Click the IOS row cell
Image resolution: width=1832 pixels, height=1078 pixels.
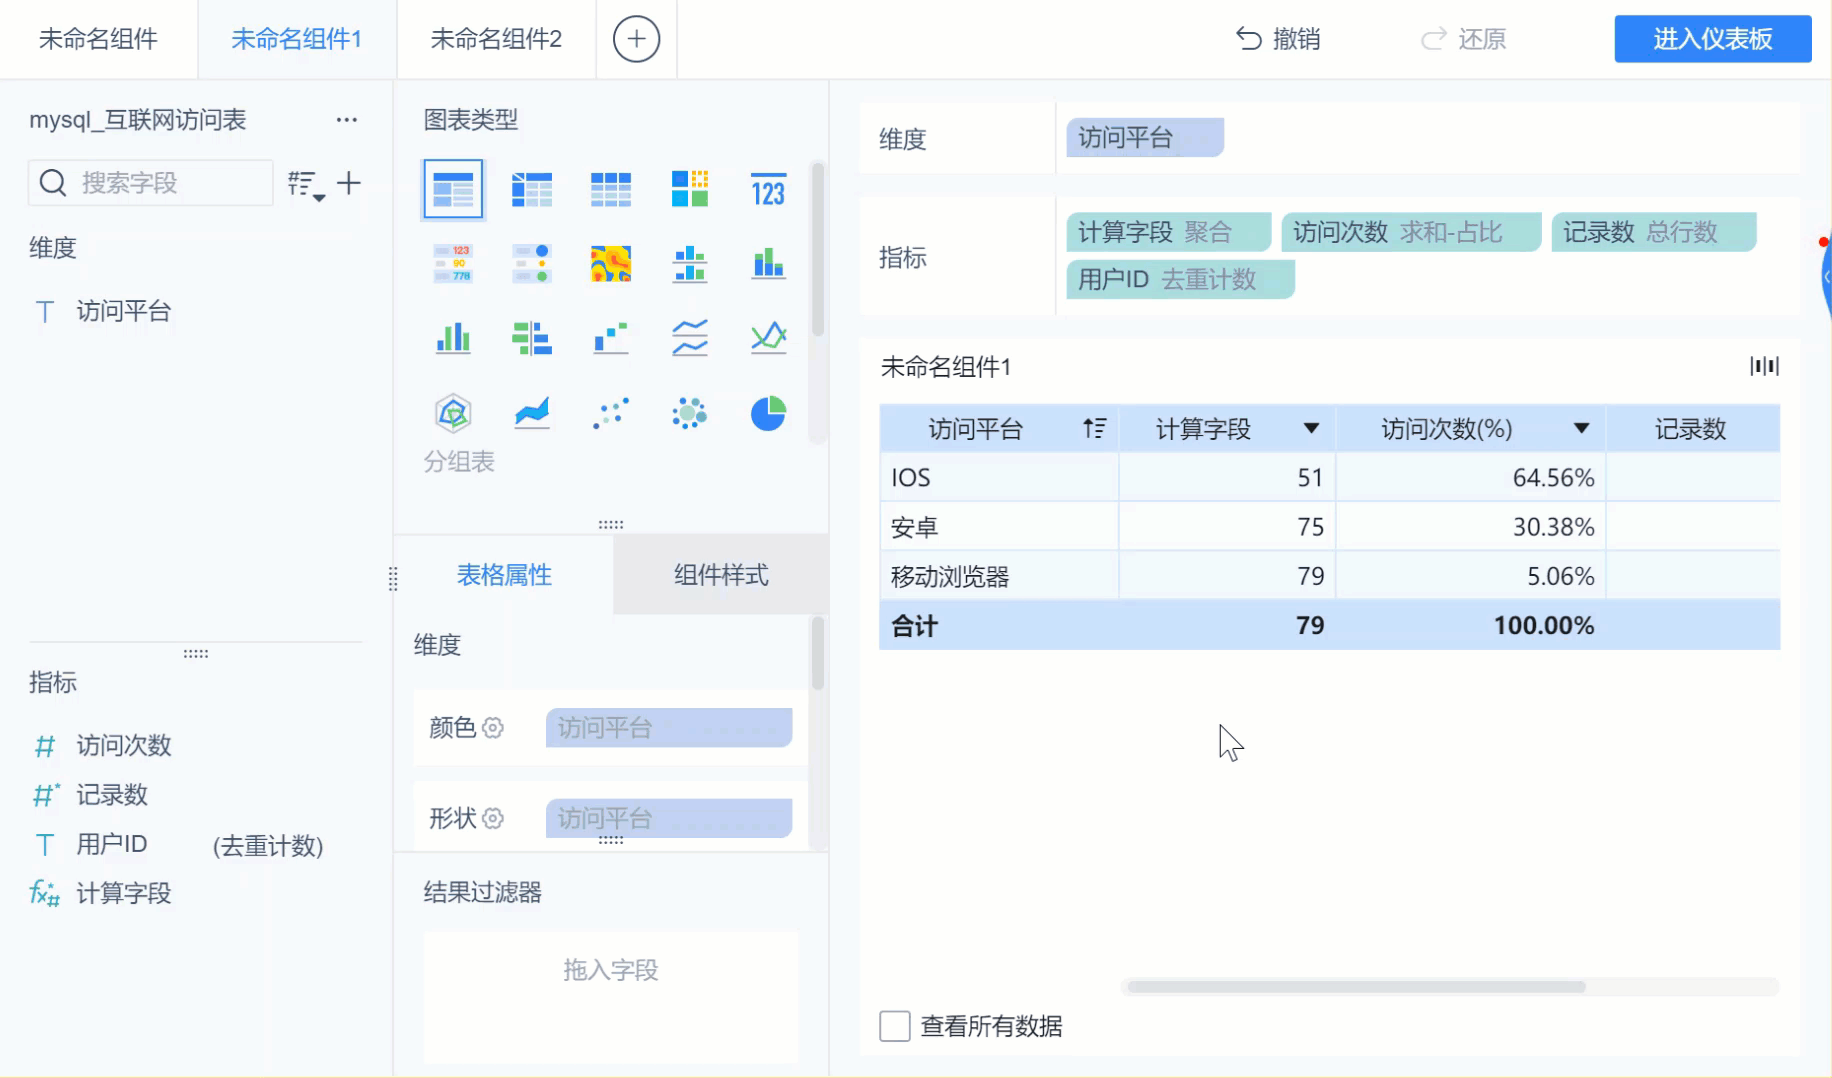click(x=998, y=478)
